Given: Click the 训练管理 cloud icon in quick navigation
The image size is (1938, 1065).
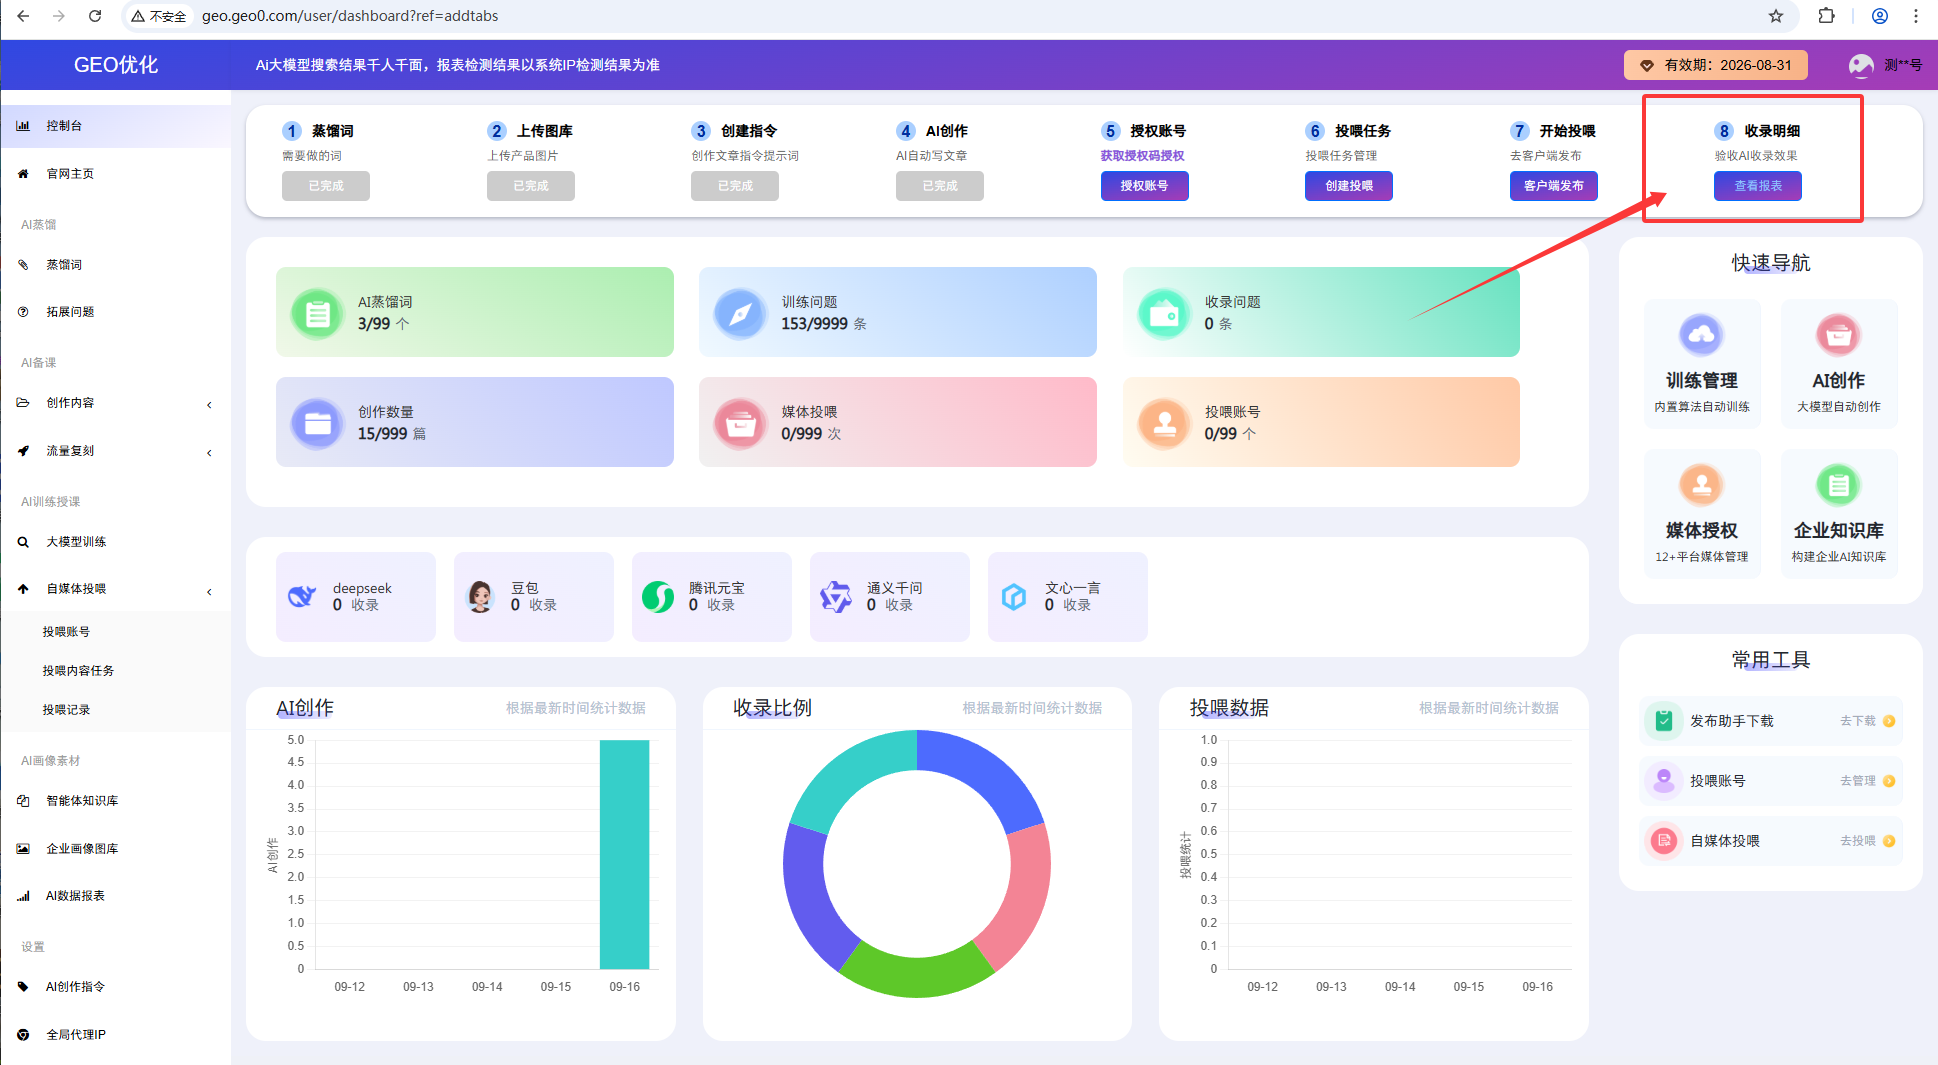Looking at the screenshot, I should 1701,336.
